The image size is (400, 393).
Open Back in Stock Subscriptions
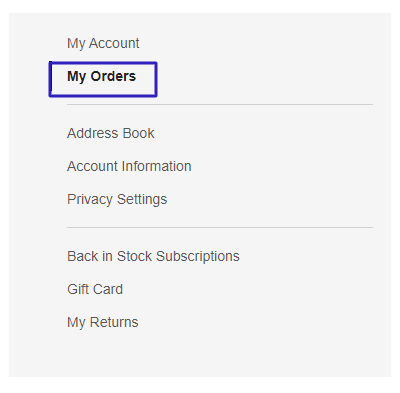153,256
